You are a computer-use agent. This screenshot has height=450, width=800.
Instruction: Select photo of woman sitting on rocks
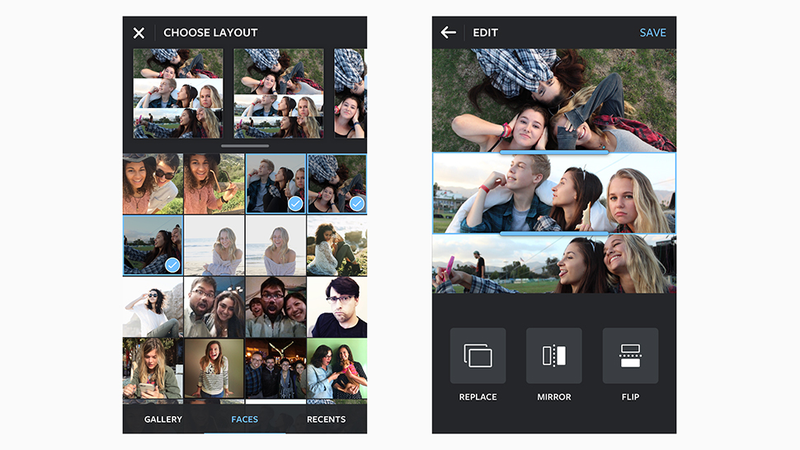[x=337, y=245]
